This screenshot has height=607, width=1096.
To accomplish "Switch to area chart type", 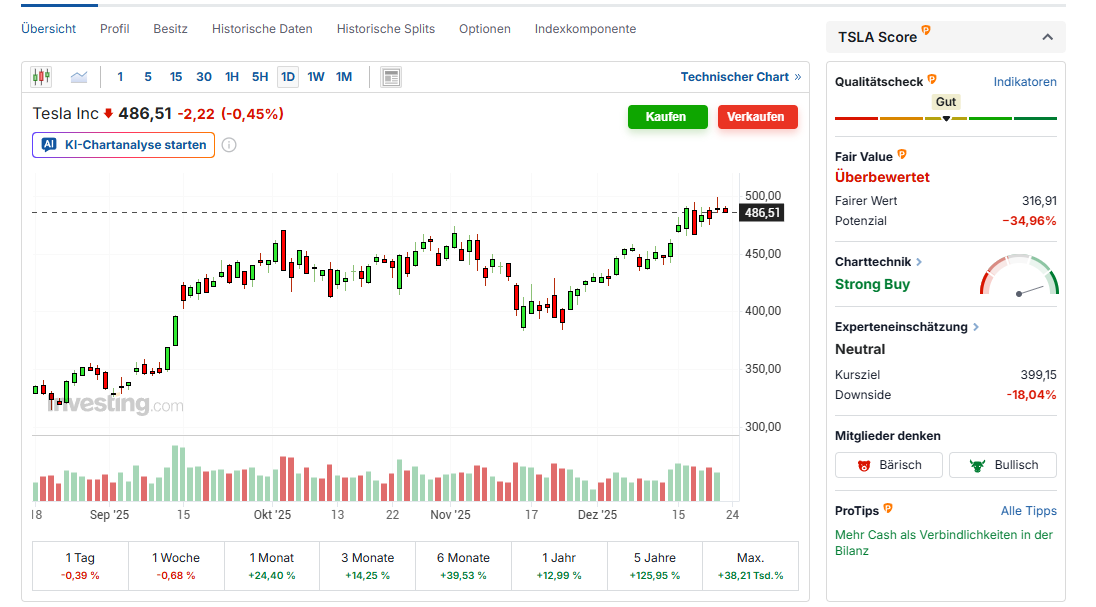I will [x=79, y=77].
